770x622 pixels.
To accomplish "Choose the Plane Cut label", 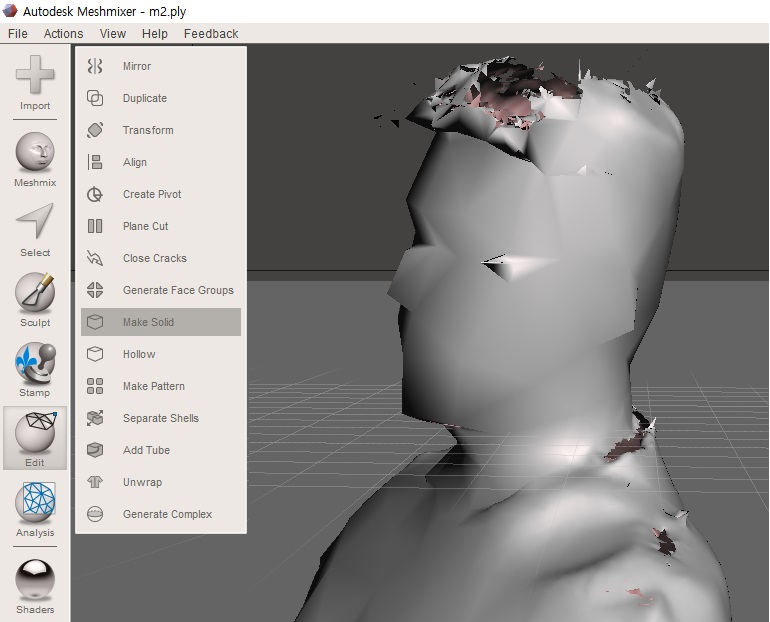I will [x=146, y=226].
